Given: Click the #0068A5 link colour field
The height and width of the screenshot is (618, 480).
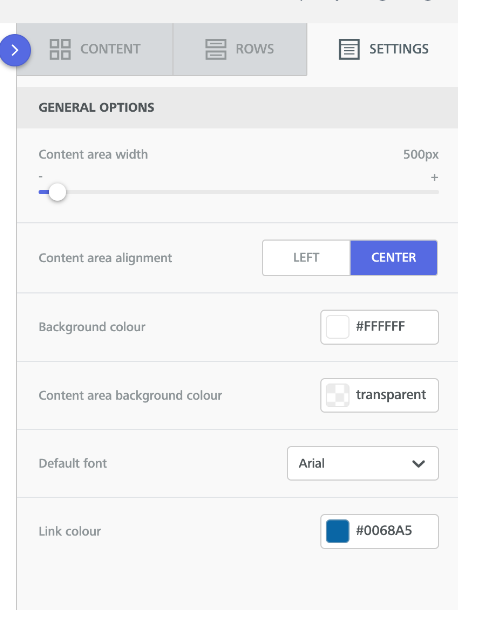Looking at the screenshot, I should [379, 531].
